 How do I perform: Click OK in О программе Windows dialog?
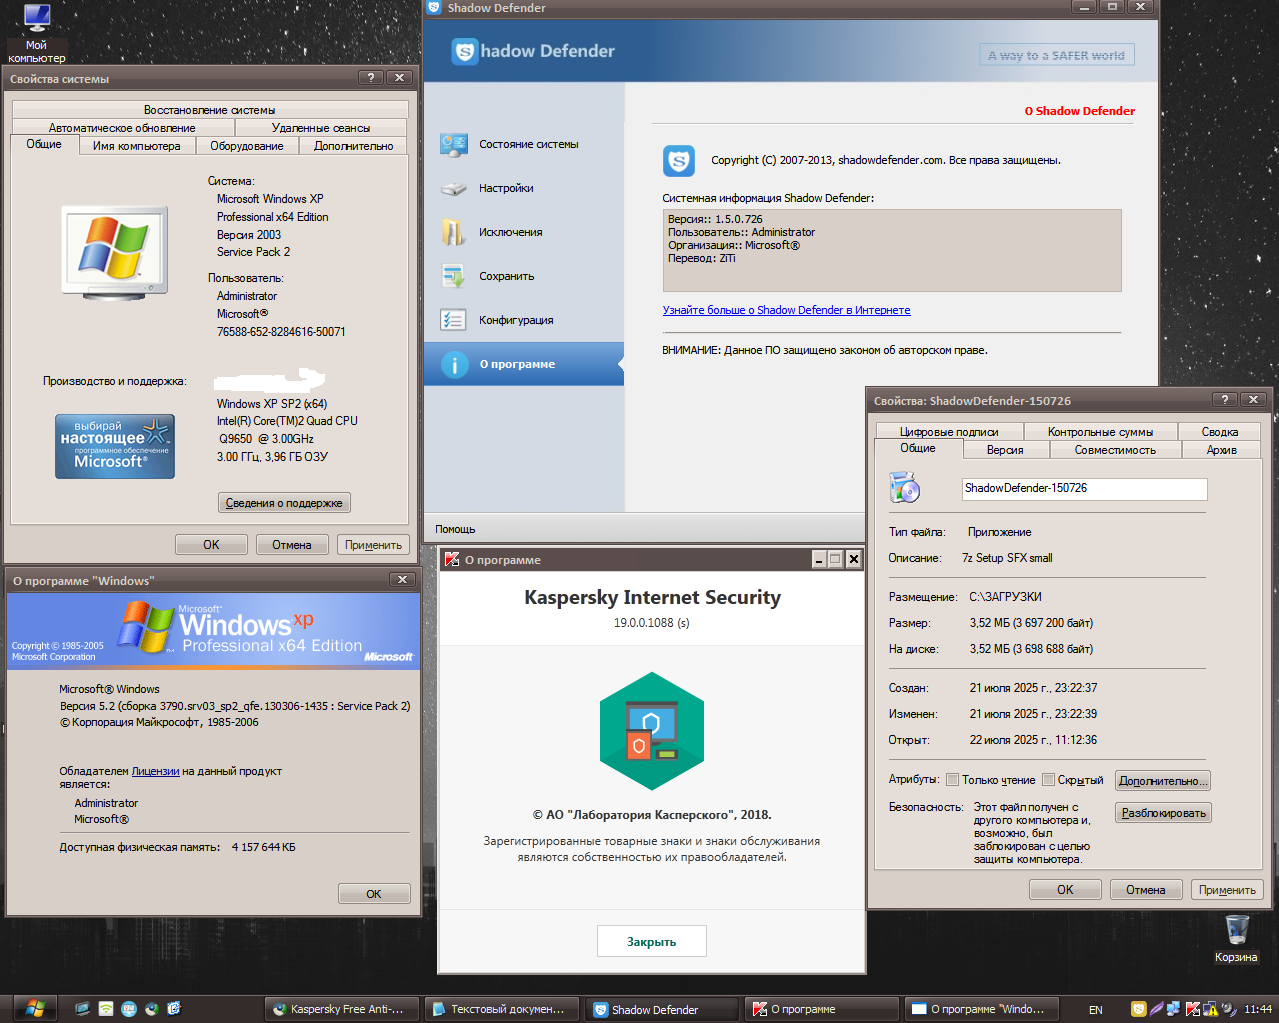(374, 894)
